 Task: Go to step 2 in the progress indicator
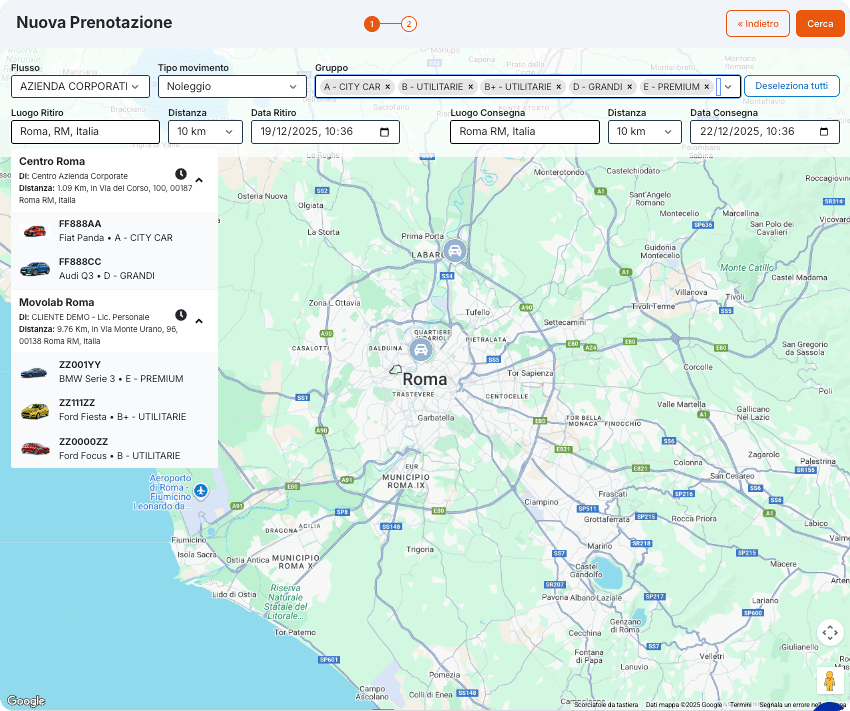pyautogui.click(x=409, y=24)
